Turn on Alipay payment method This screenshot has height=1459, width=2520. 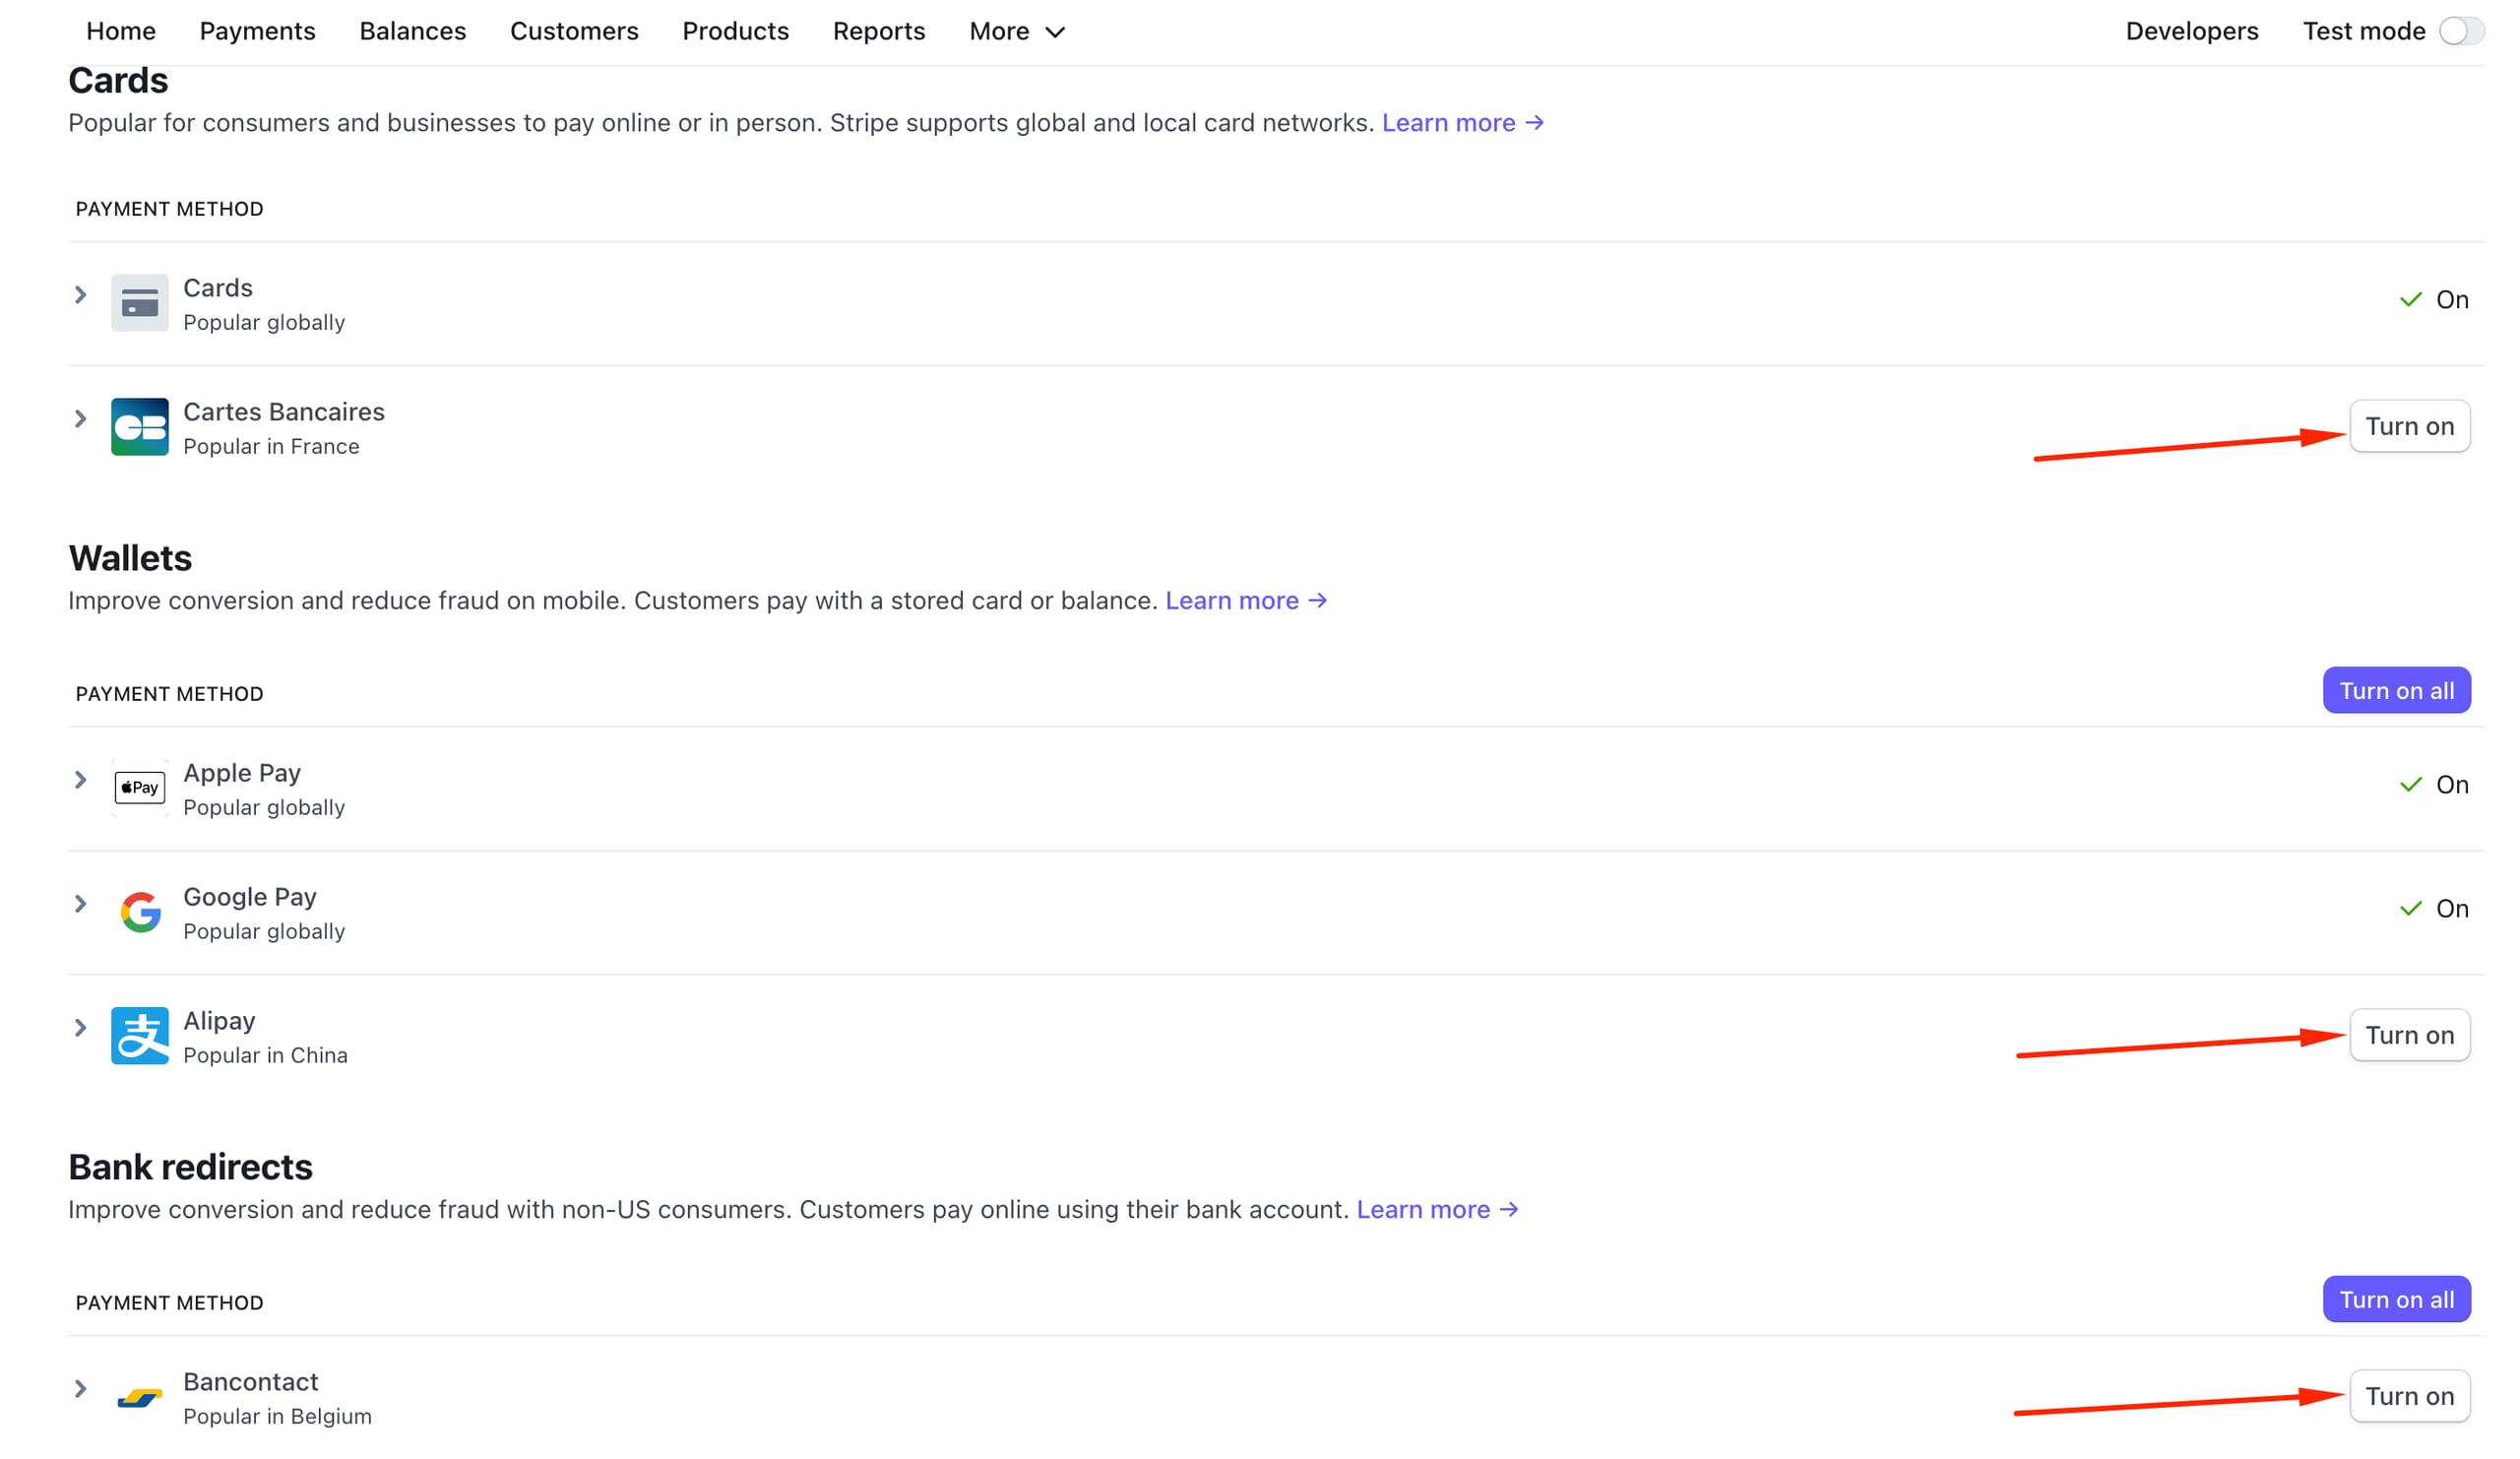click(2409, 1035)
